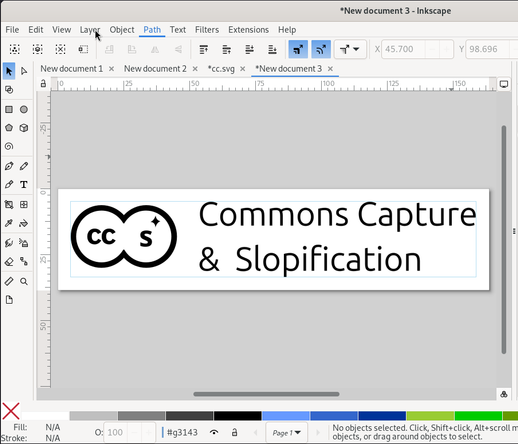Select the Text tool
This screenshot has height=444, width=518.
[24, 184]
